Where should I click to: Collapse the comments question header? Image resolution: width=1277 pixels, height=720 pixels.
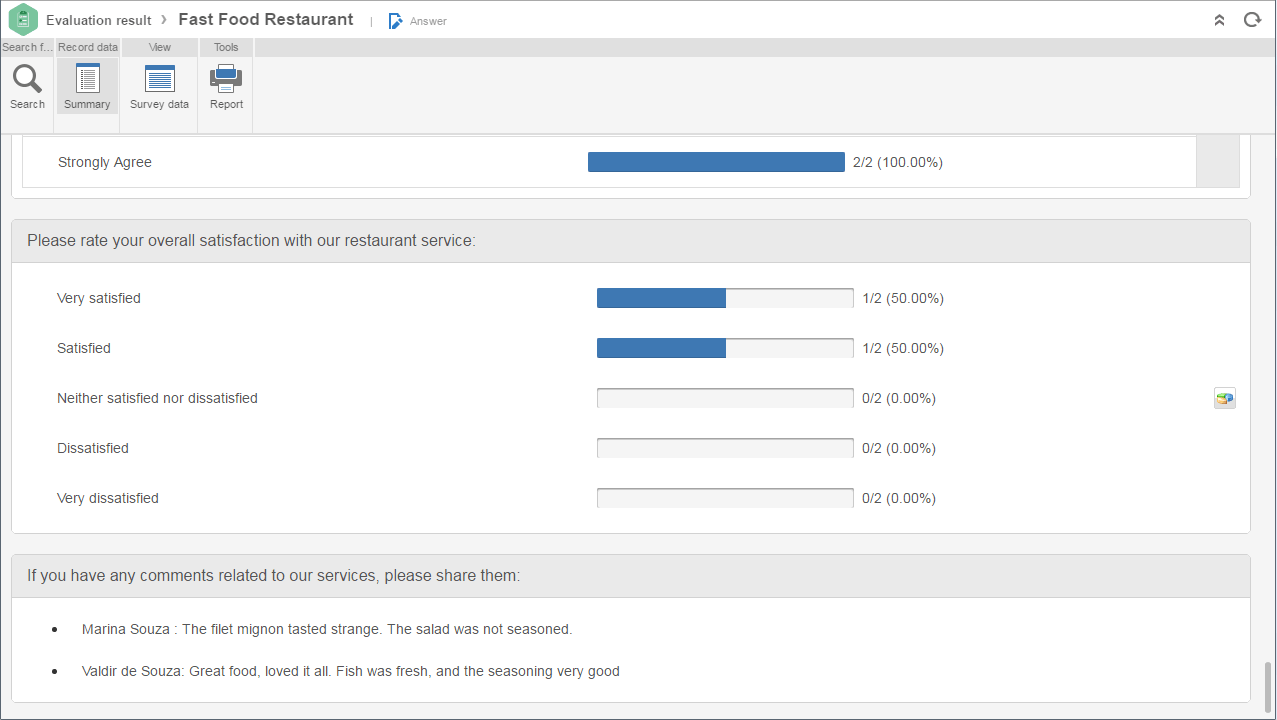point(631,576)
